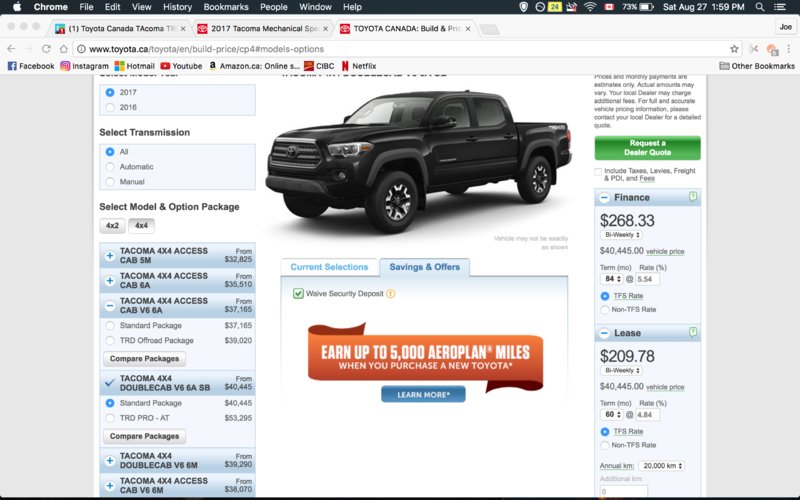Check Include Taxes, Levies, Freight & PDI
This screenshot has width=800, height=500.
(x=598, y=172)
